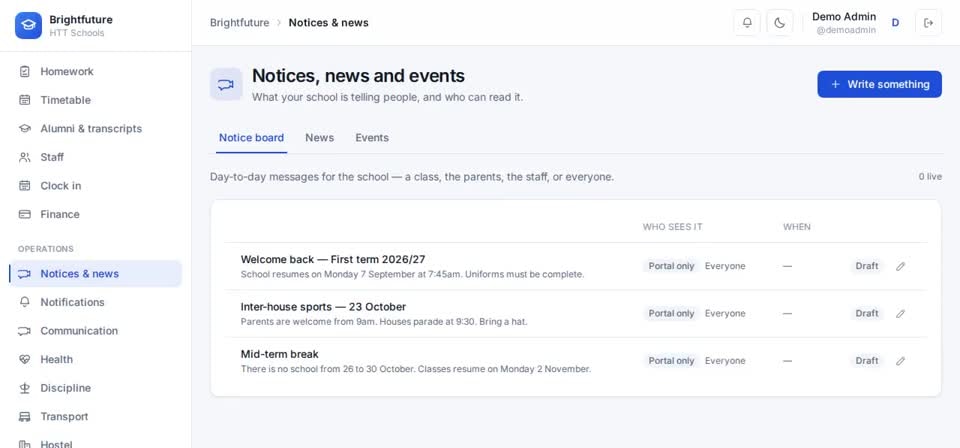Viewport: 960px width, 448px height.
Task: Switch to the News tab
Action: (320, 138)
